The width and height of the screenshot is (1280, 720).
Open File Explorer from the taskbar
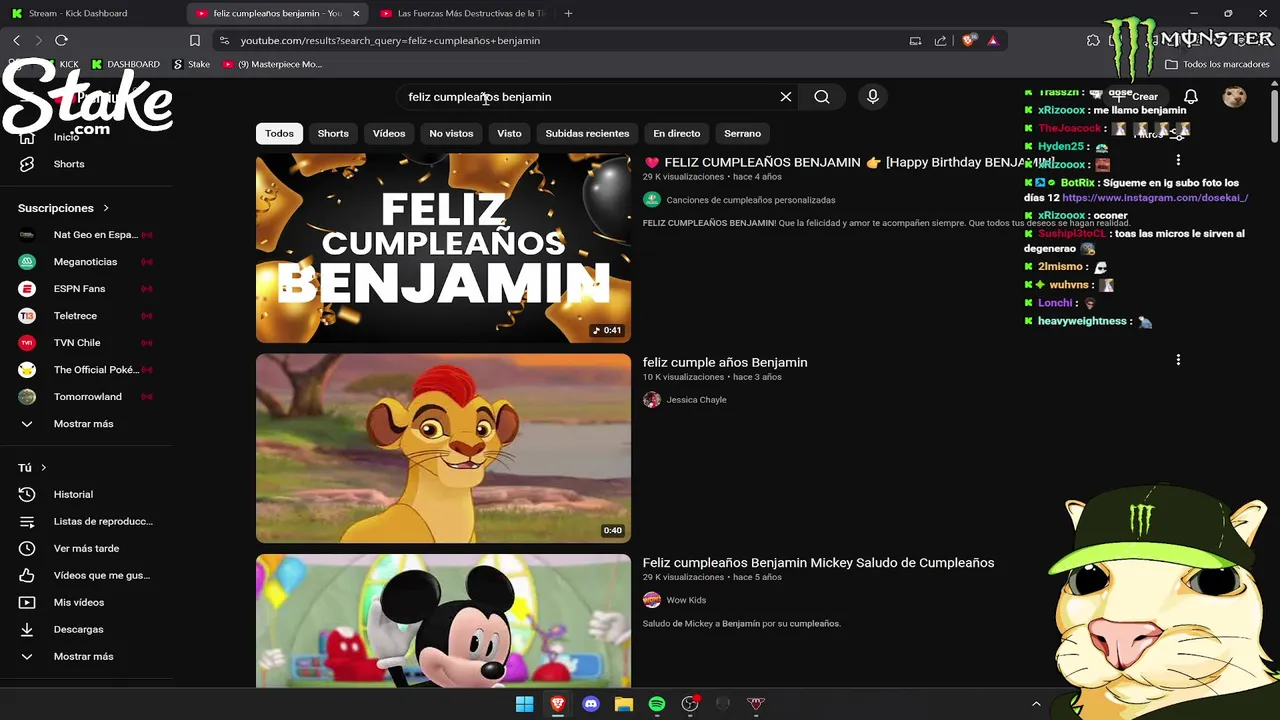[624, 704]
